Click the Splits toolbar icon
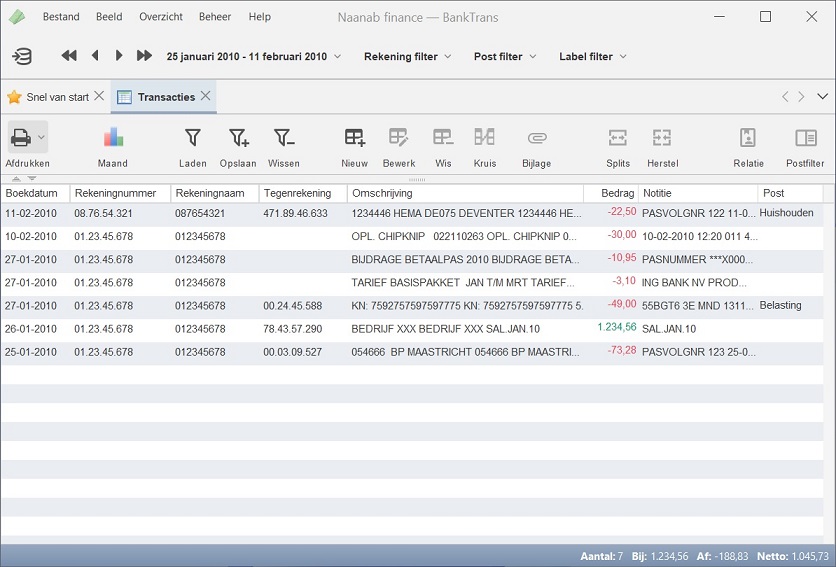This screenshot has width=836, height=567. point(618,138)
